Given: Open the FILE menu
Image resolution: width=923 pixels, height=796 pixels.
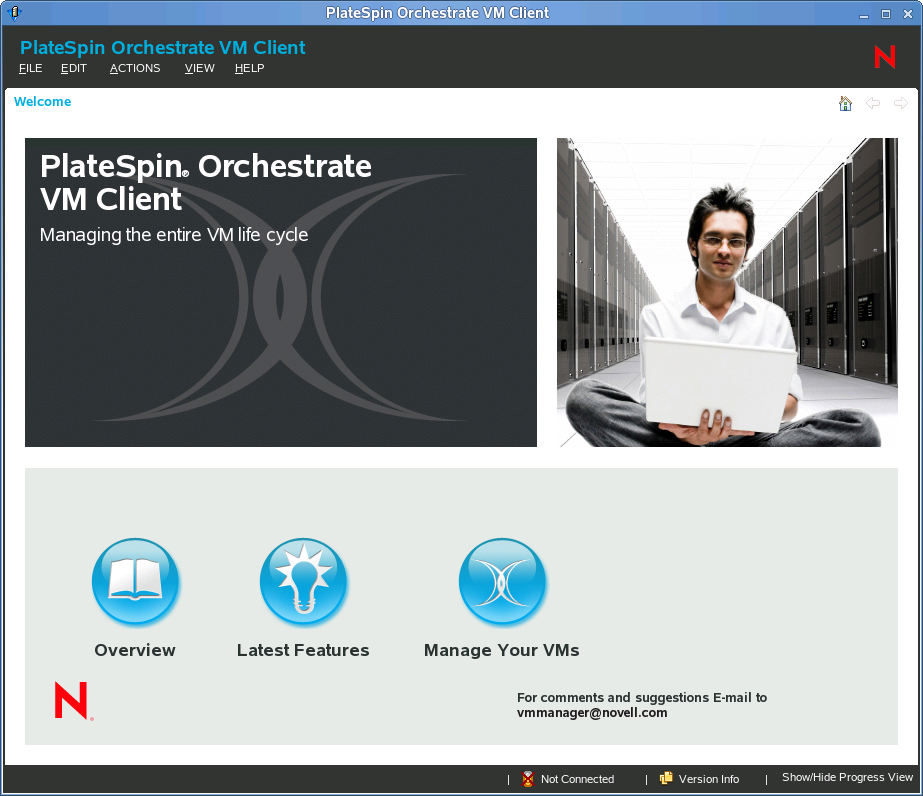Looking at the screenshot, I should point(31,68).
